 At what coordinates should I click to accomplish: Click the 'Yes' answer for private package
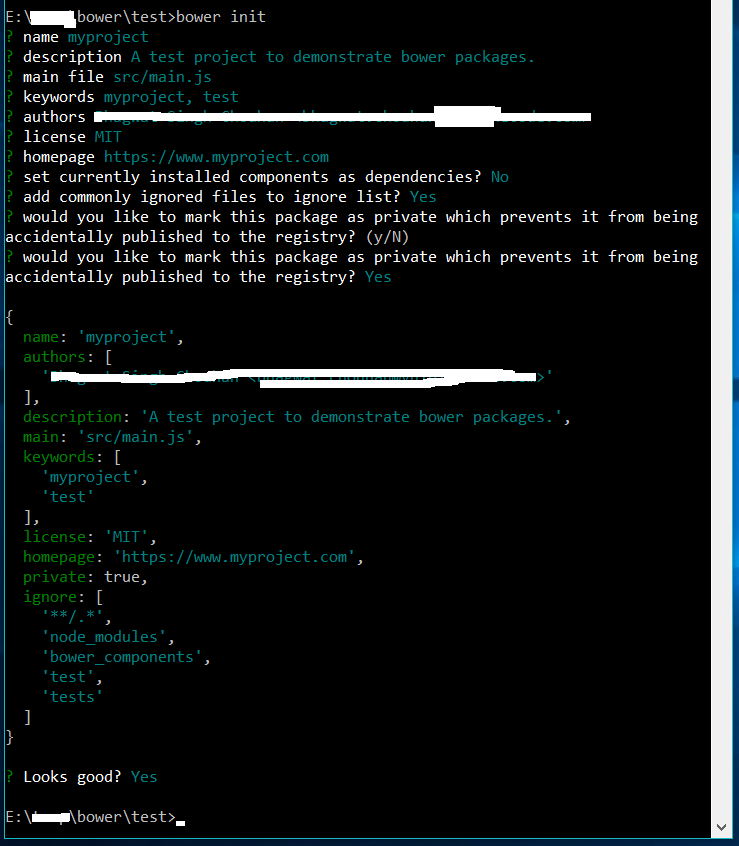378,277
